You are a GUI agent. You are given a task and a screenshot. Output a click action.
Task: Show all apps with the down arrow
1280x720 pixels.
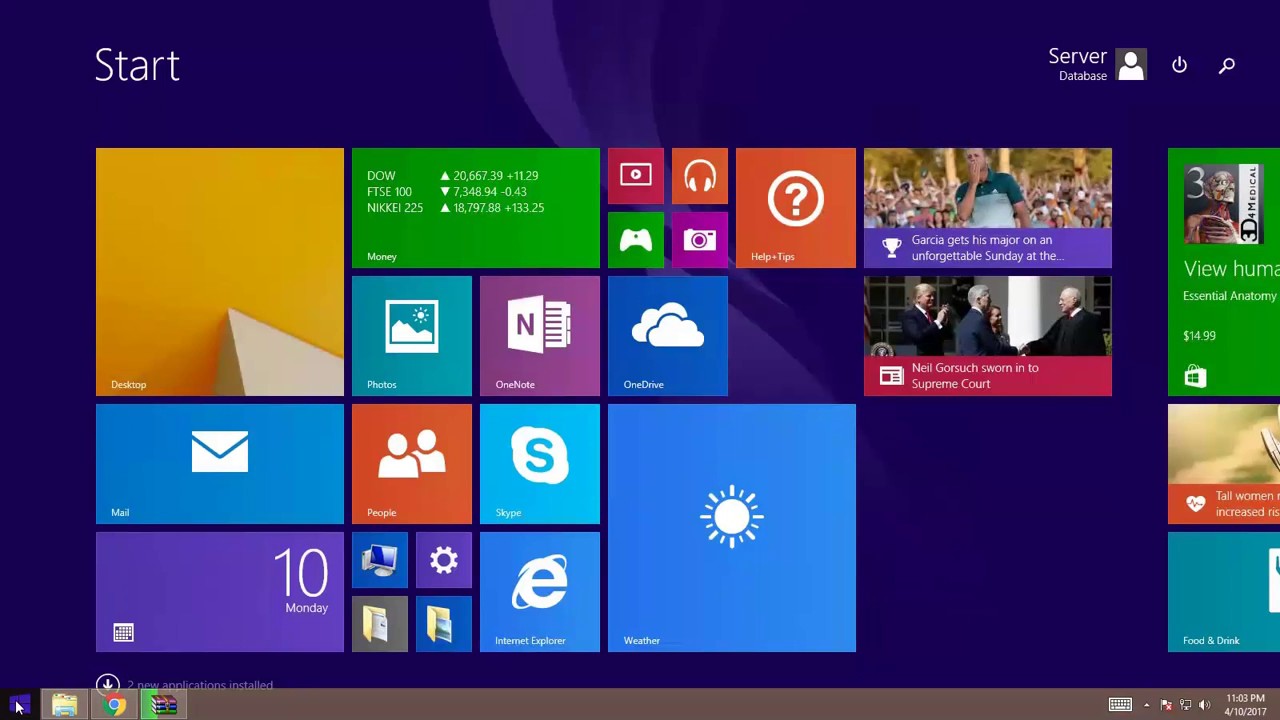pos(107,685)
